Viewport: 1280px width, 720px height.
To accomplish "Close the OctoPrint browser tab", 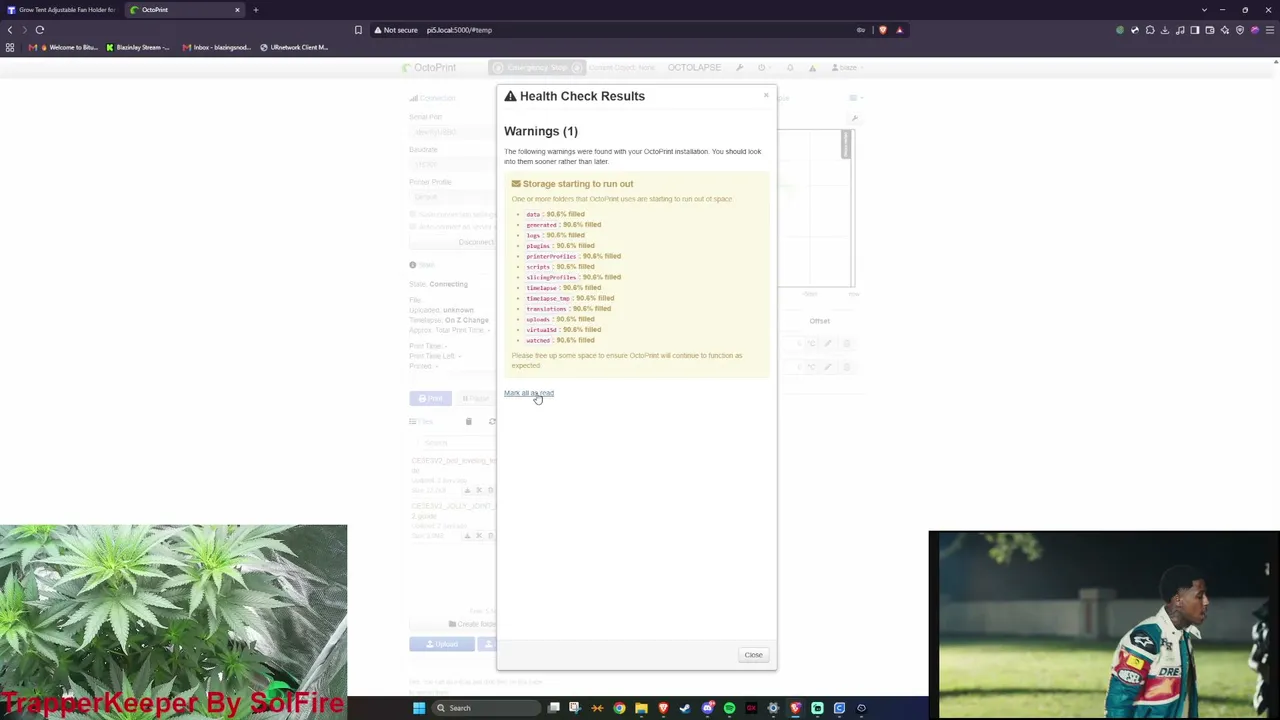I will 237,10.
